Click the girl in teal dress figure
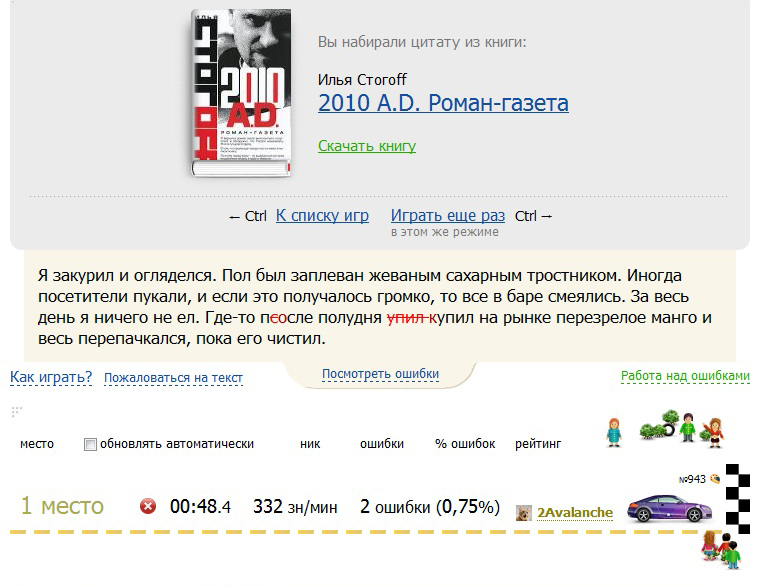 click(x=614, y=432)
